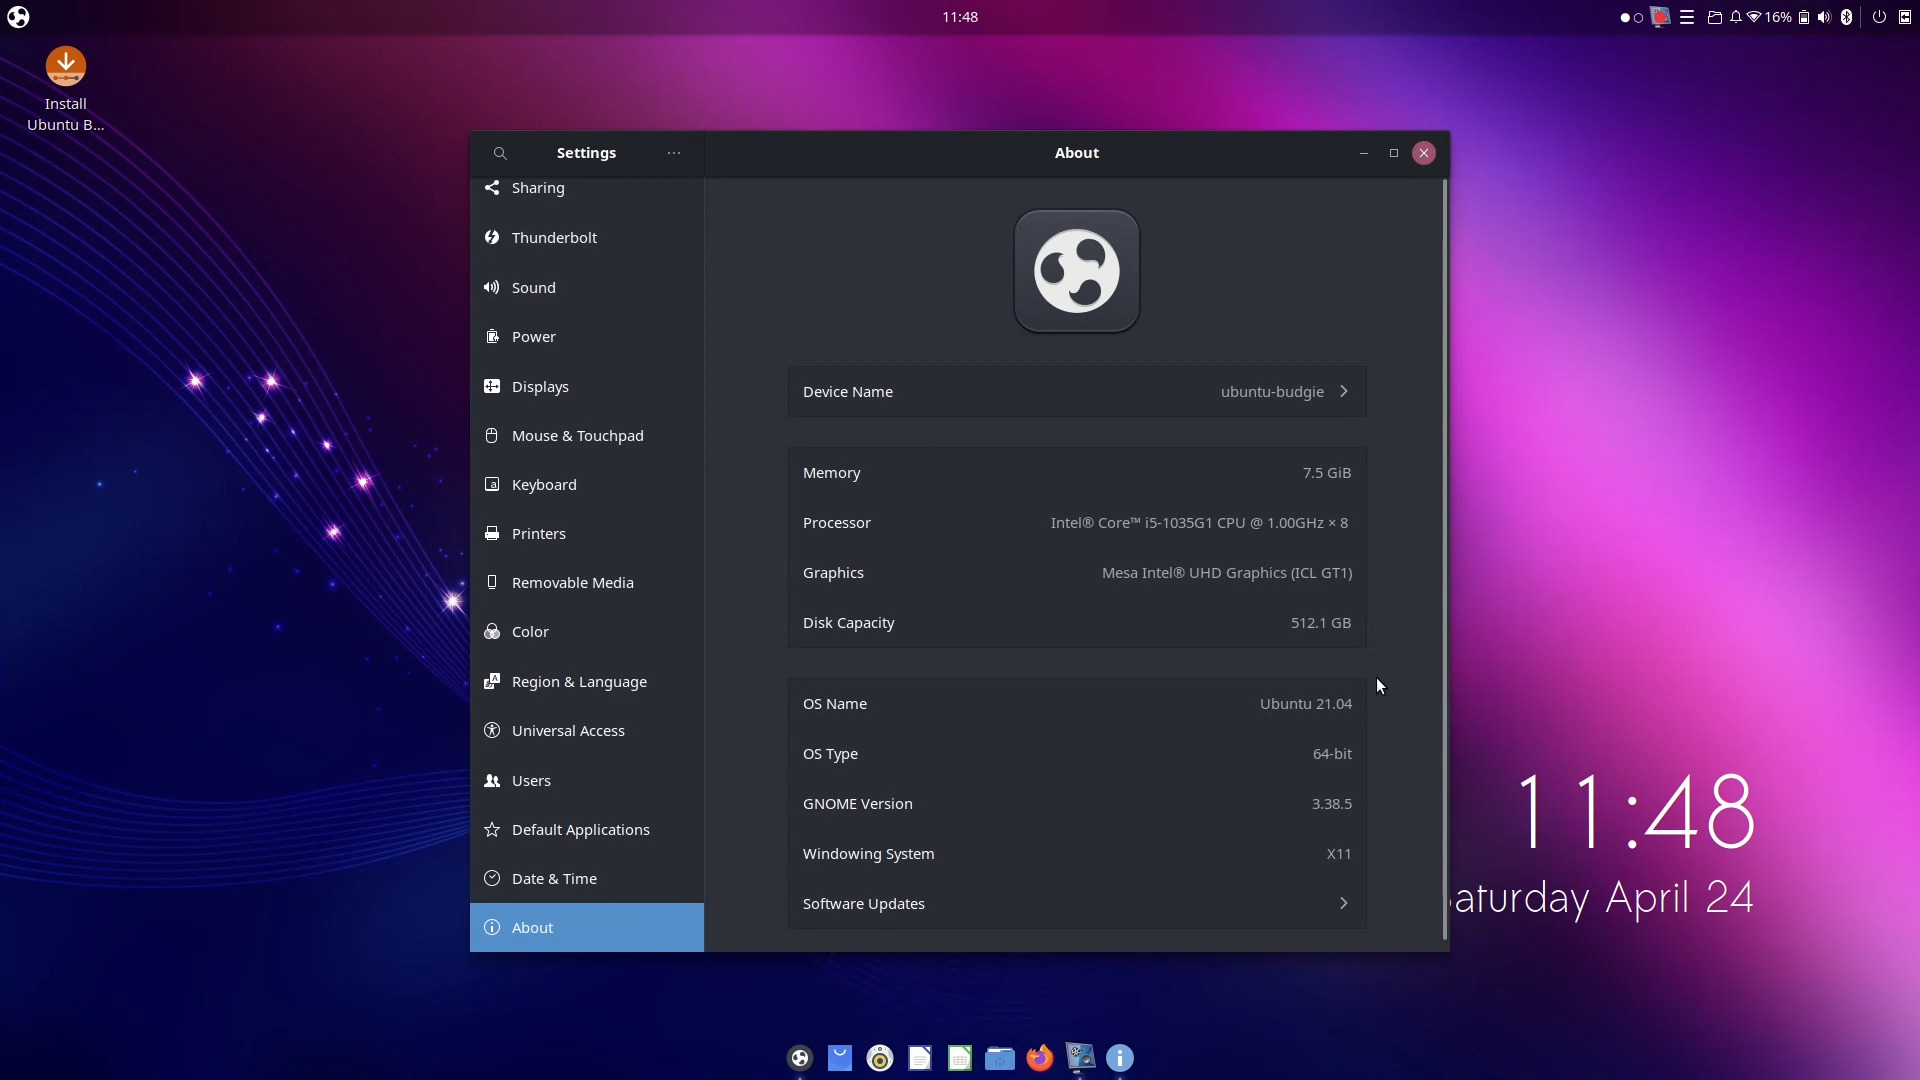Open Thunderbolt settings
1920x1080 pixels.
coord(587,238)
